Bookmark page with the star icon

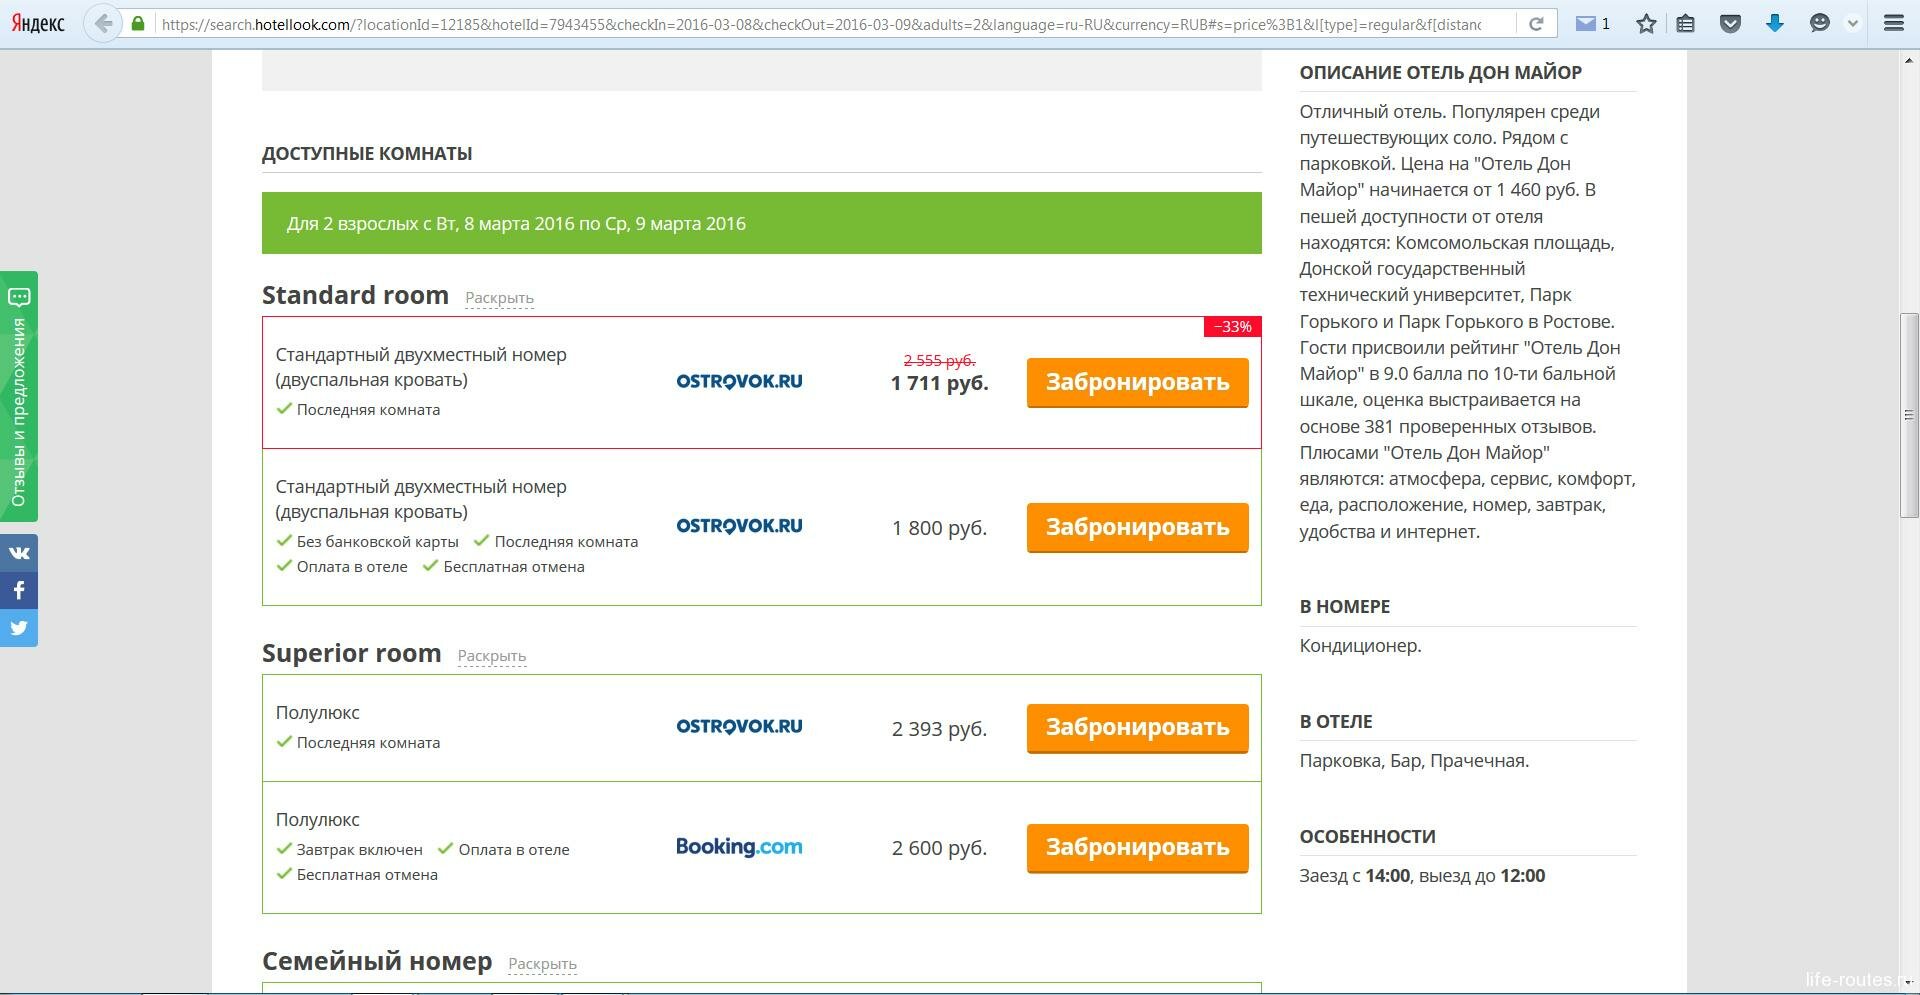pos(1646,24)
